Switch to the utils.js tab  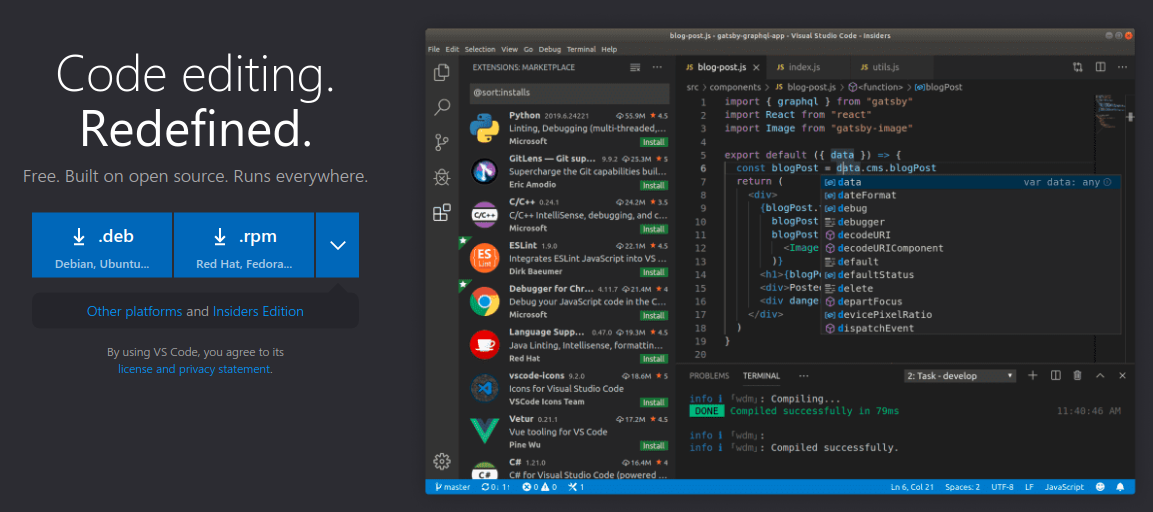point(890,67)
